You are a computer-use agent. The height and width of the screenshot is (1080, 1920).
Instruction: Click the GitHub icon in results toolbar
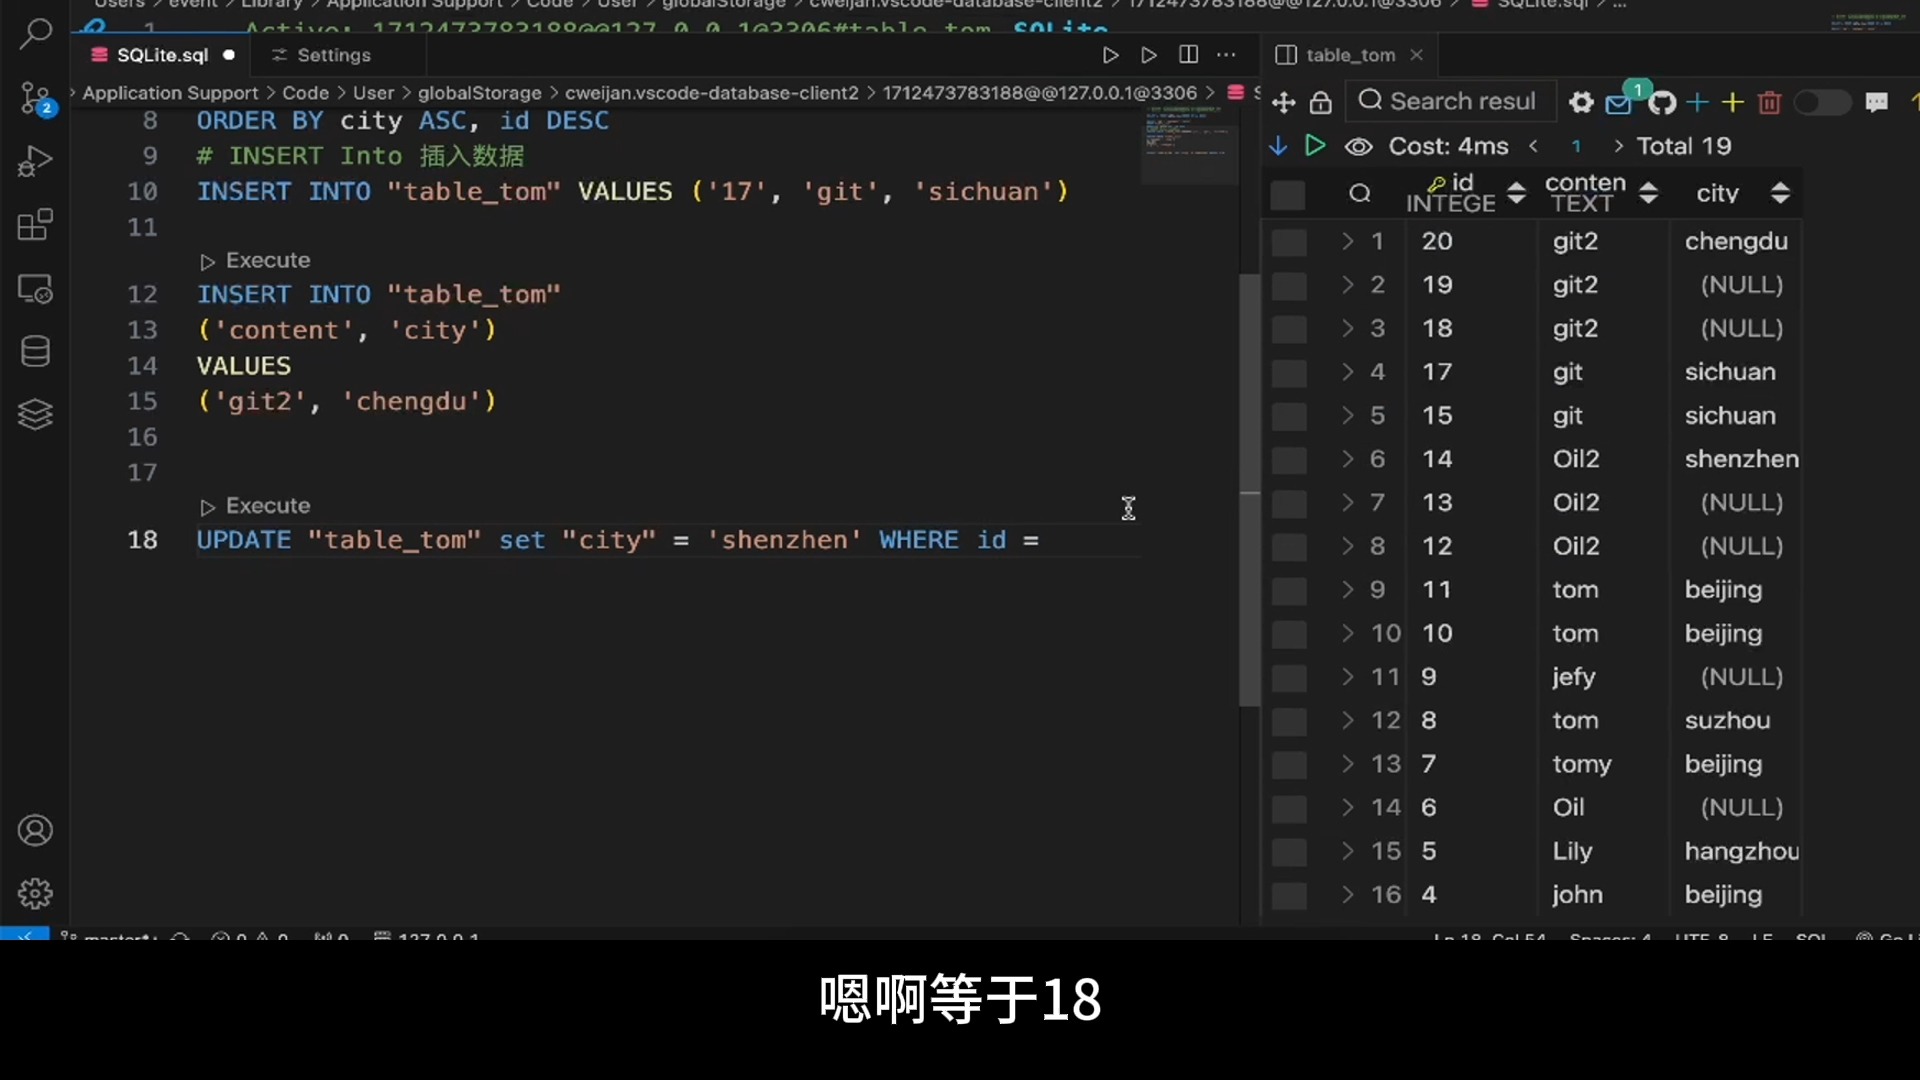(x=1661, y=102)
